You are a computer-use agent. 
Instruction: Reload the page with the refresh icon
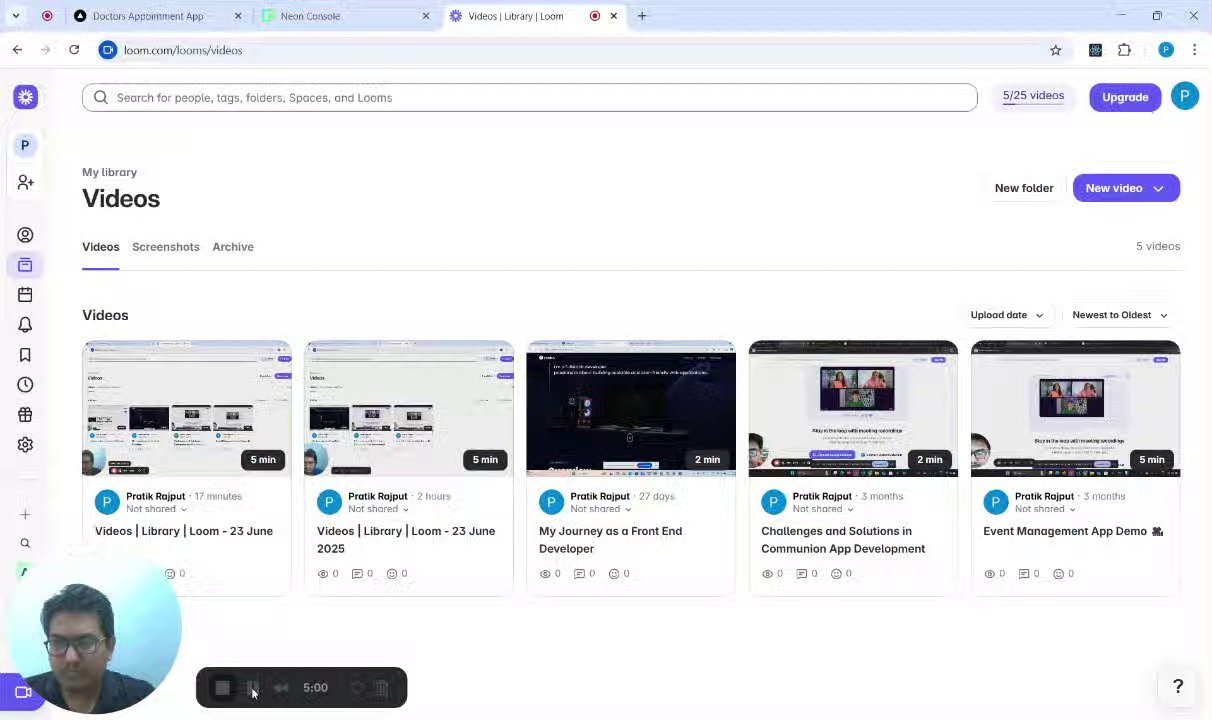pyautogui.click(x=74, y=50)
